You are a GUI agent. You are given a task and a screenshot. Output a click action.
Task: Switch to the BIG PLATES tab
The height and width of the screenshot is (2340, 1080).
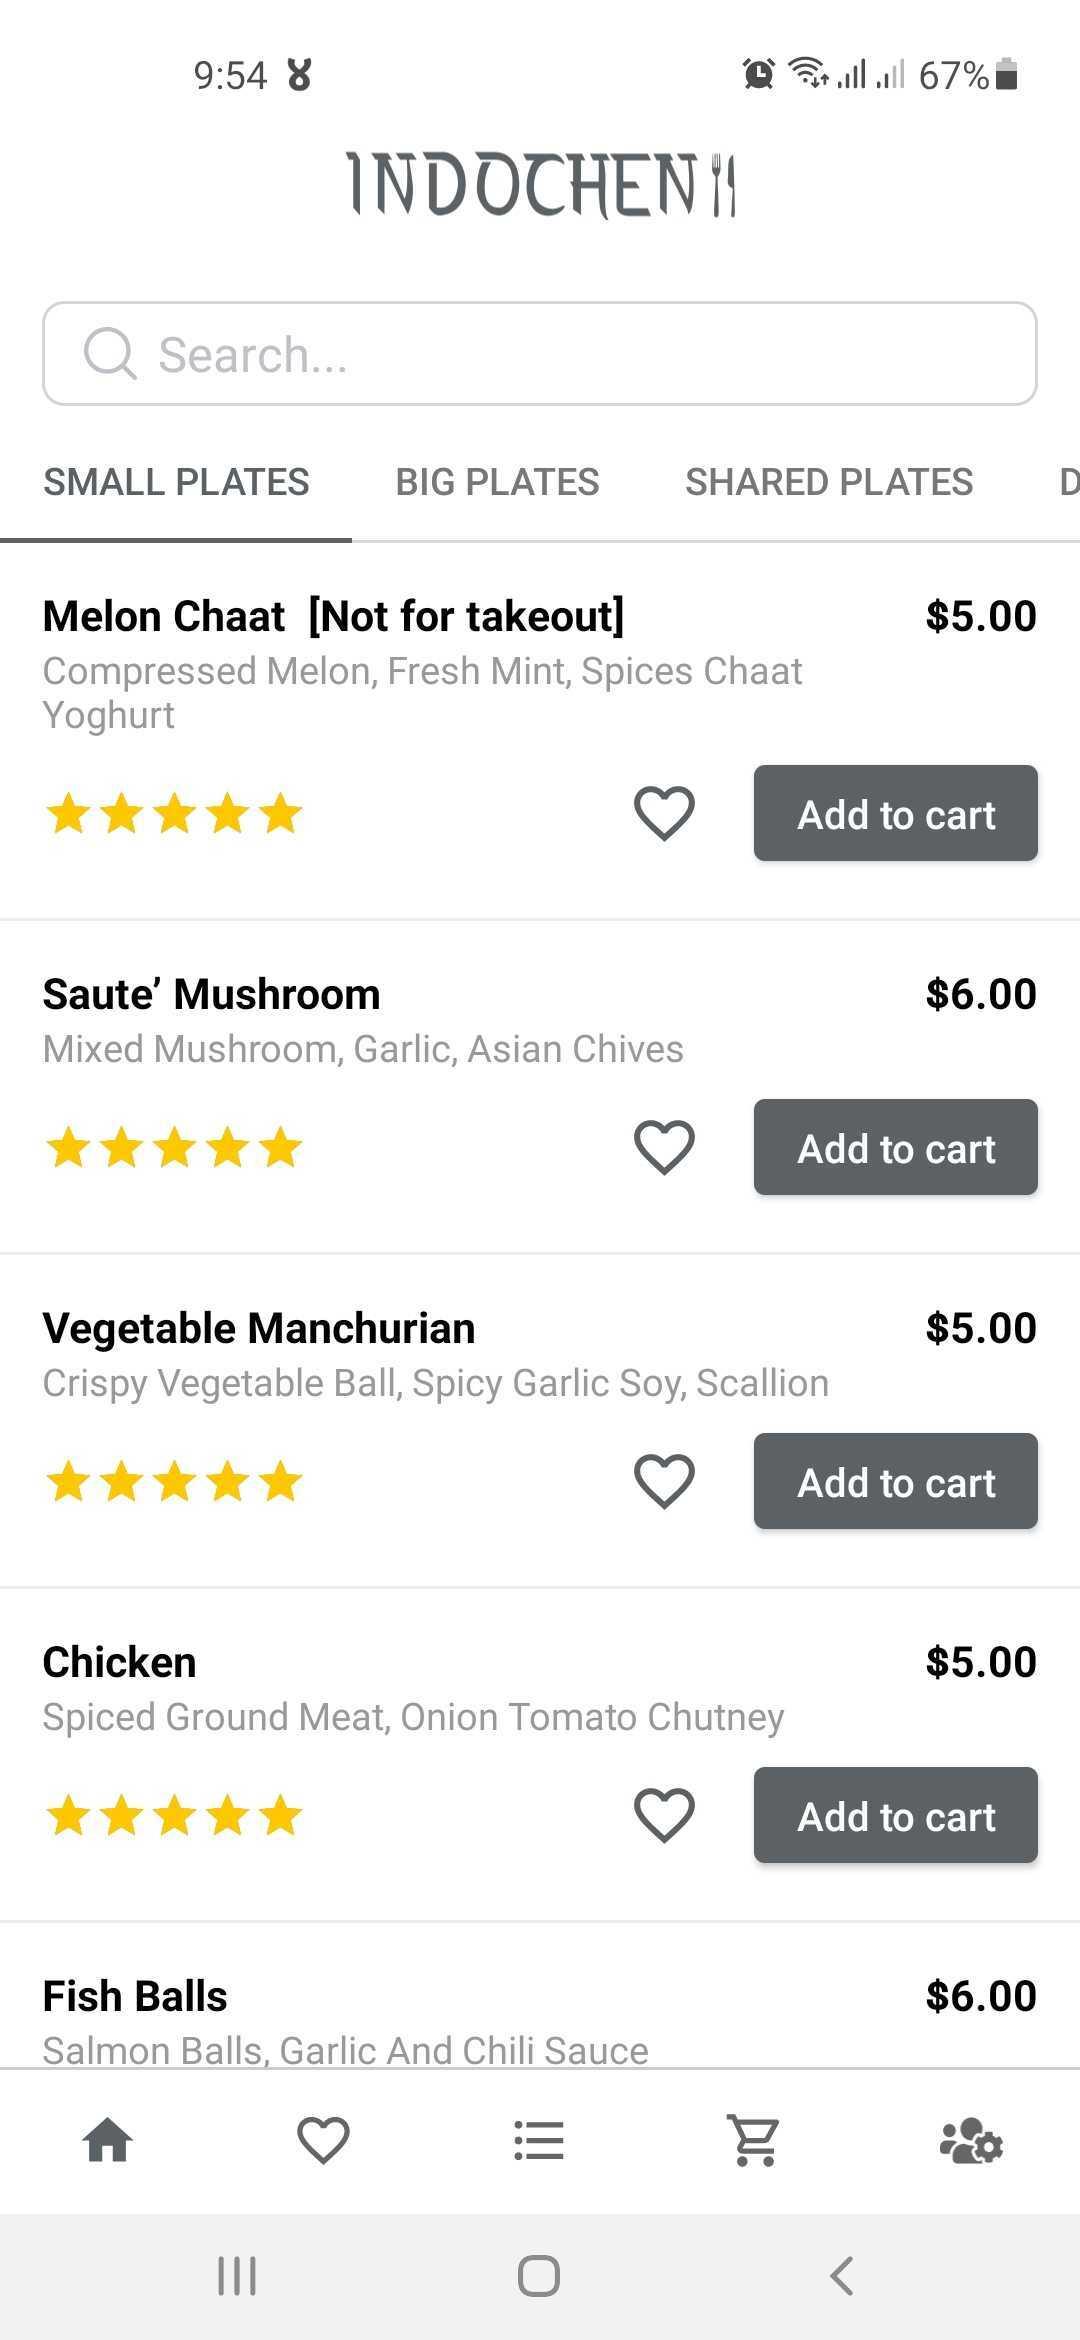(x=497, y=482)
